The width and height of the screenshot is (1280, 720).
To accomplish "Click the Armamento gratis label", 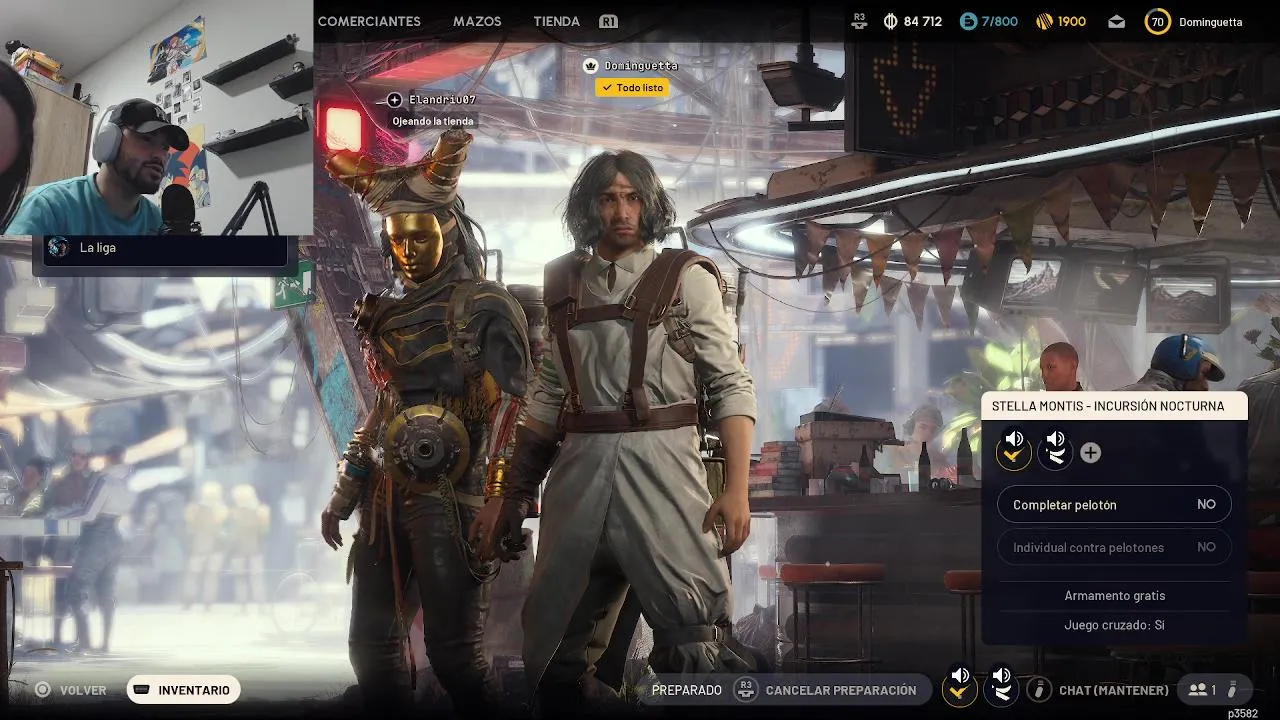I will (x=1114, y=595).
